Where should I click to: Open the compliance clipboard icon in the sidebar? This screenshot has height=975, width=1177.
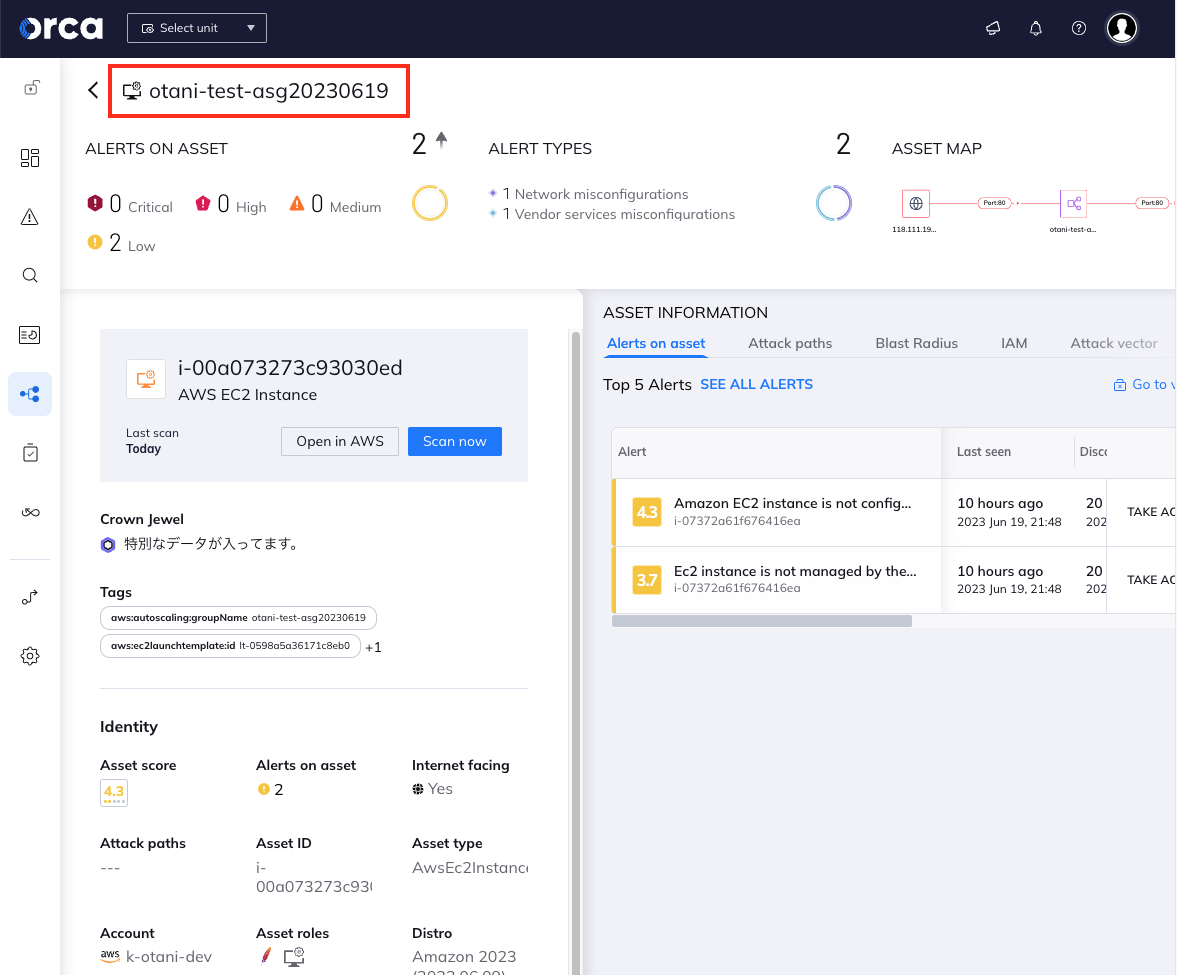(30, 453)
